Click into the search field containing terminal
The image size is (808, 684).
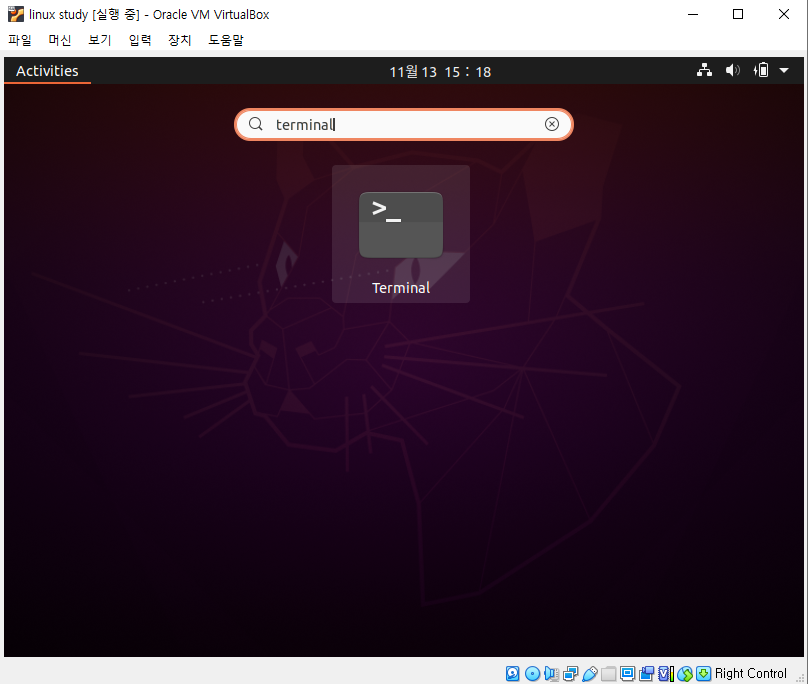[403, 124]
